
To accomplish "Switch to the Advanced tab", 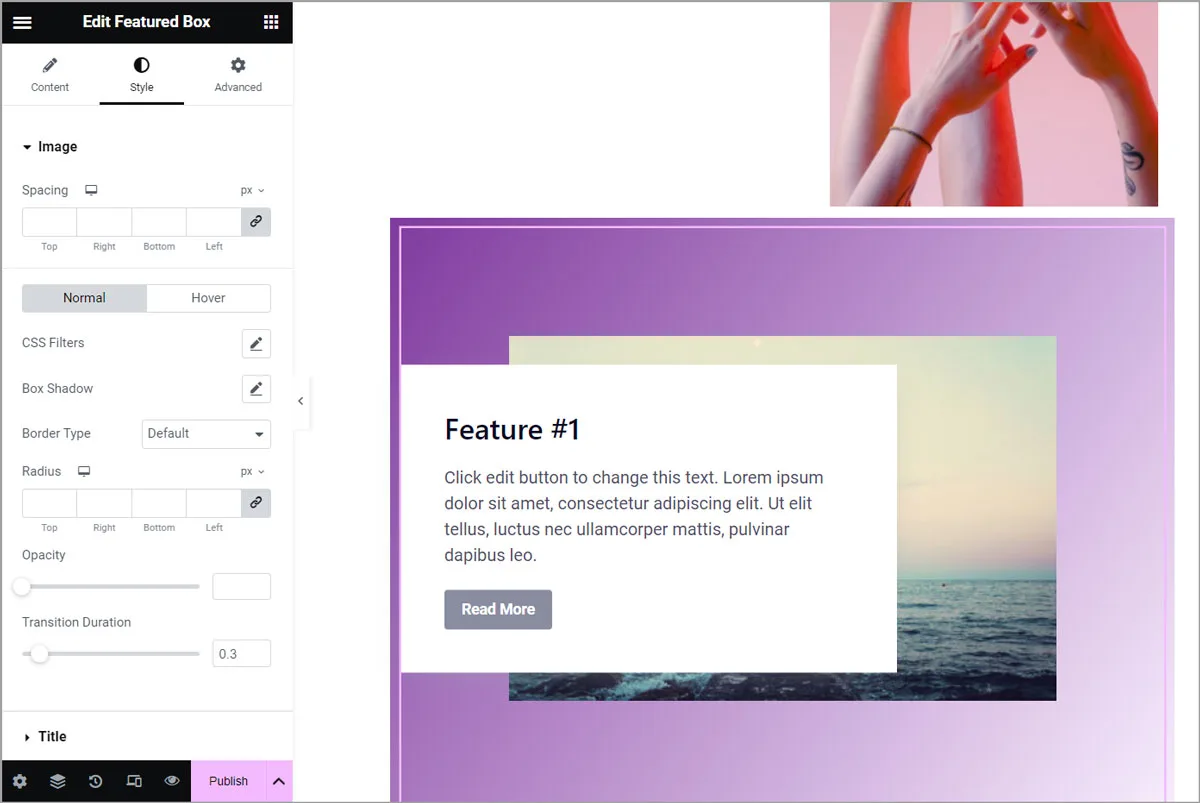I will 238,75.
